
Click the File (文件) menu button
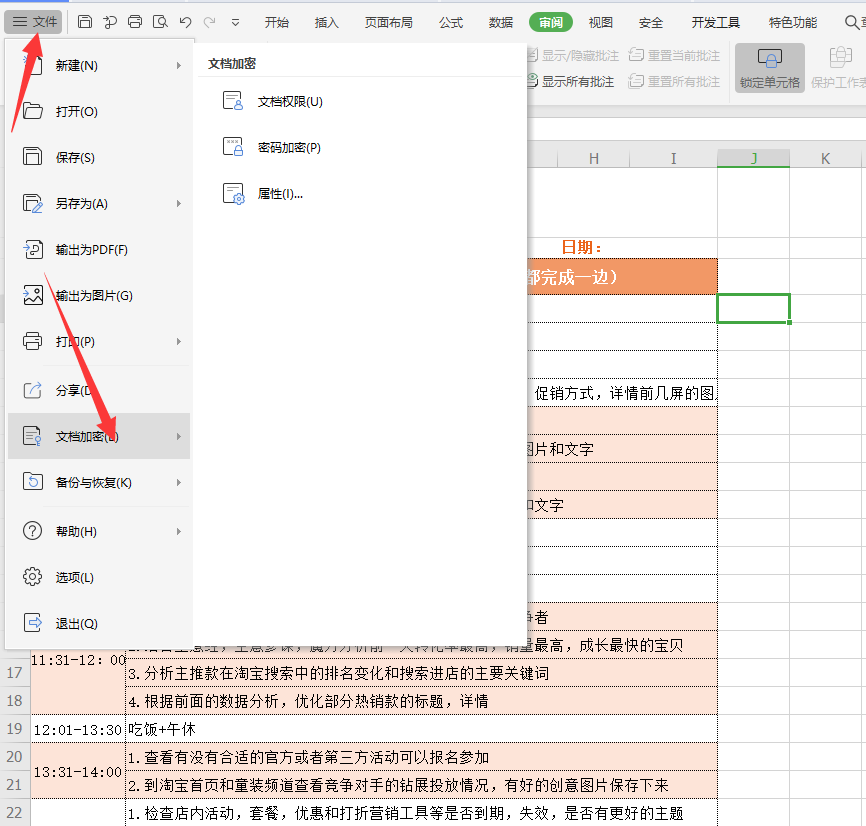[x=36, y=22]
